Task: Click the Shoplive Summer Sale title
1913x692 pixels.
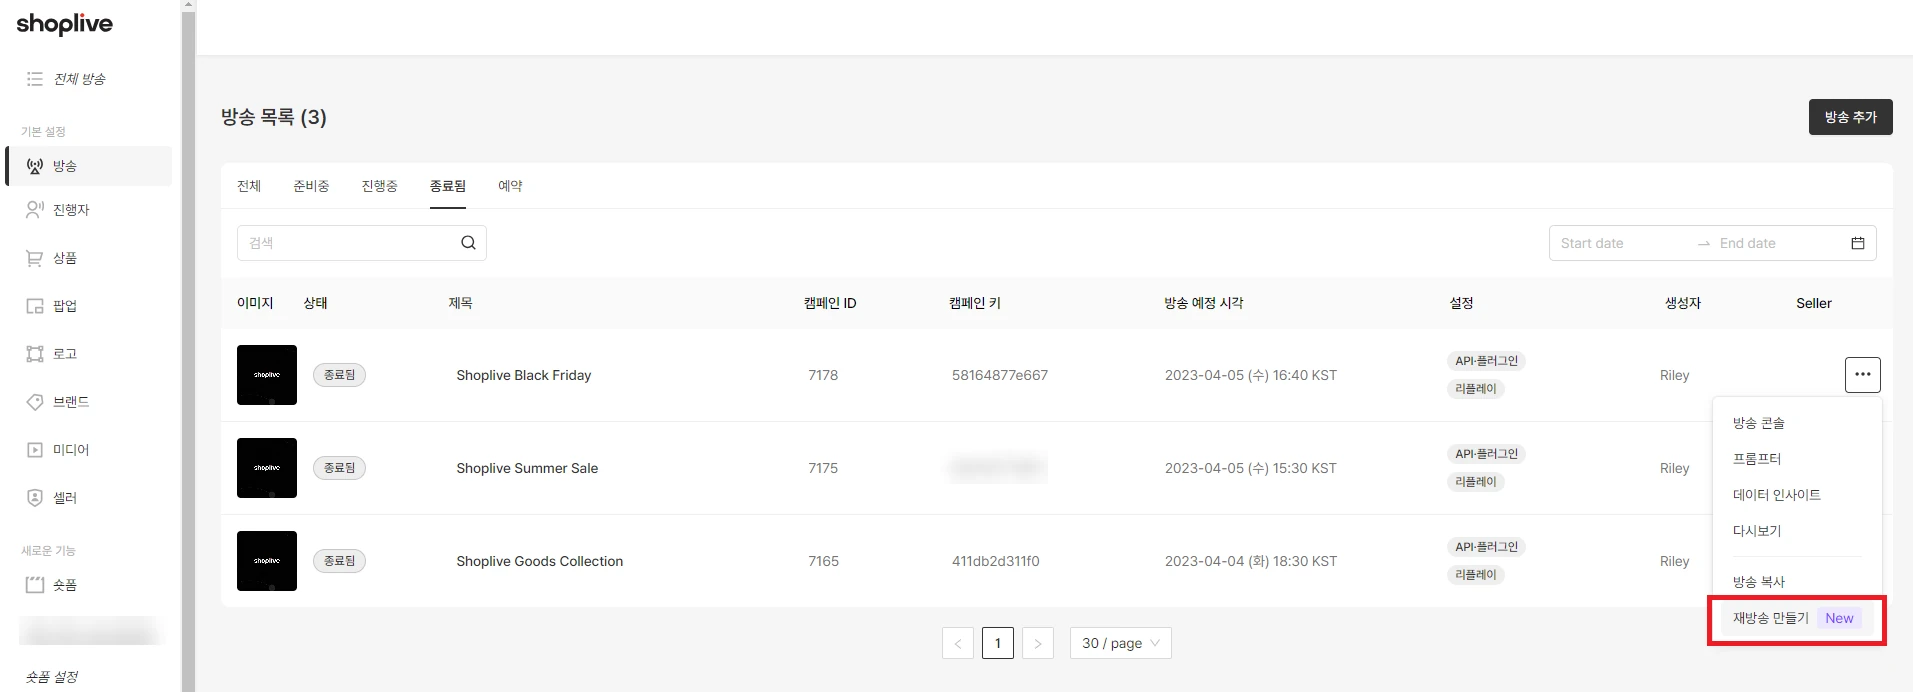Action: 527,468
